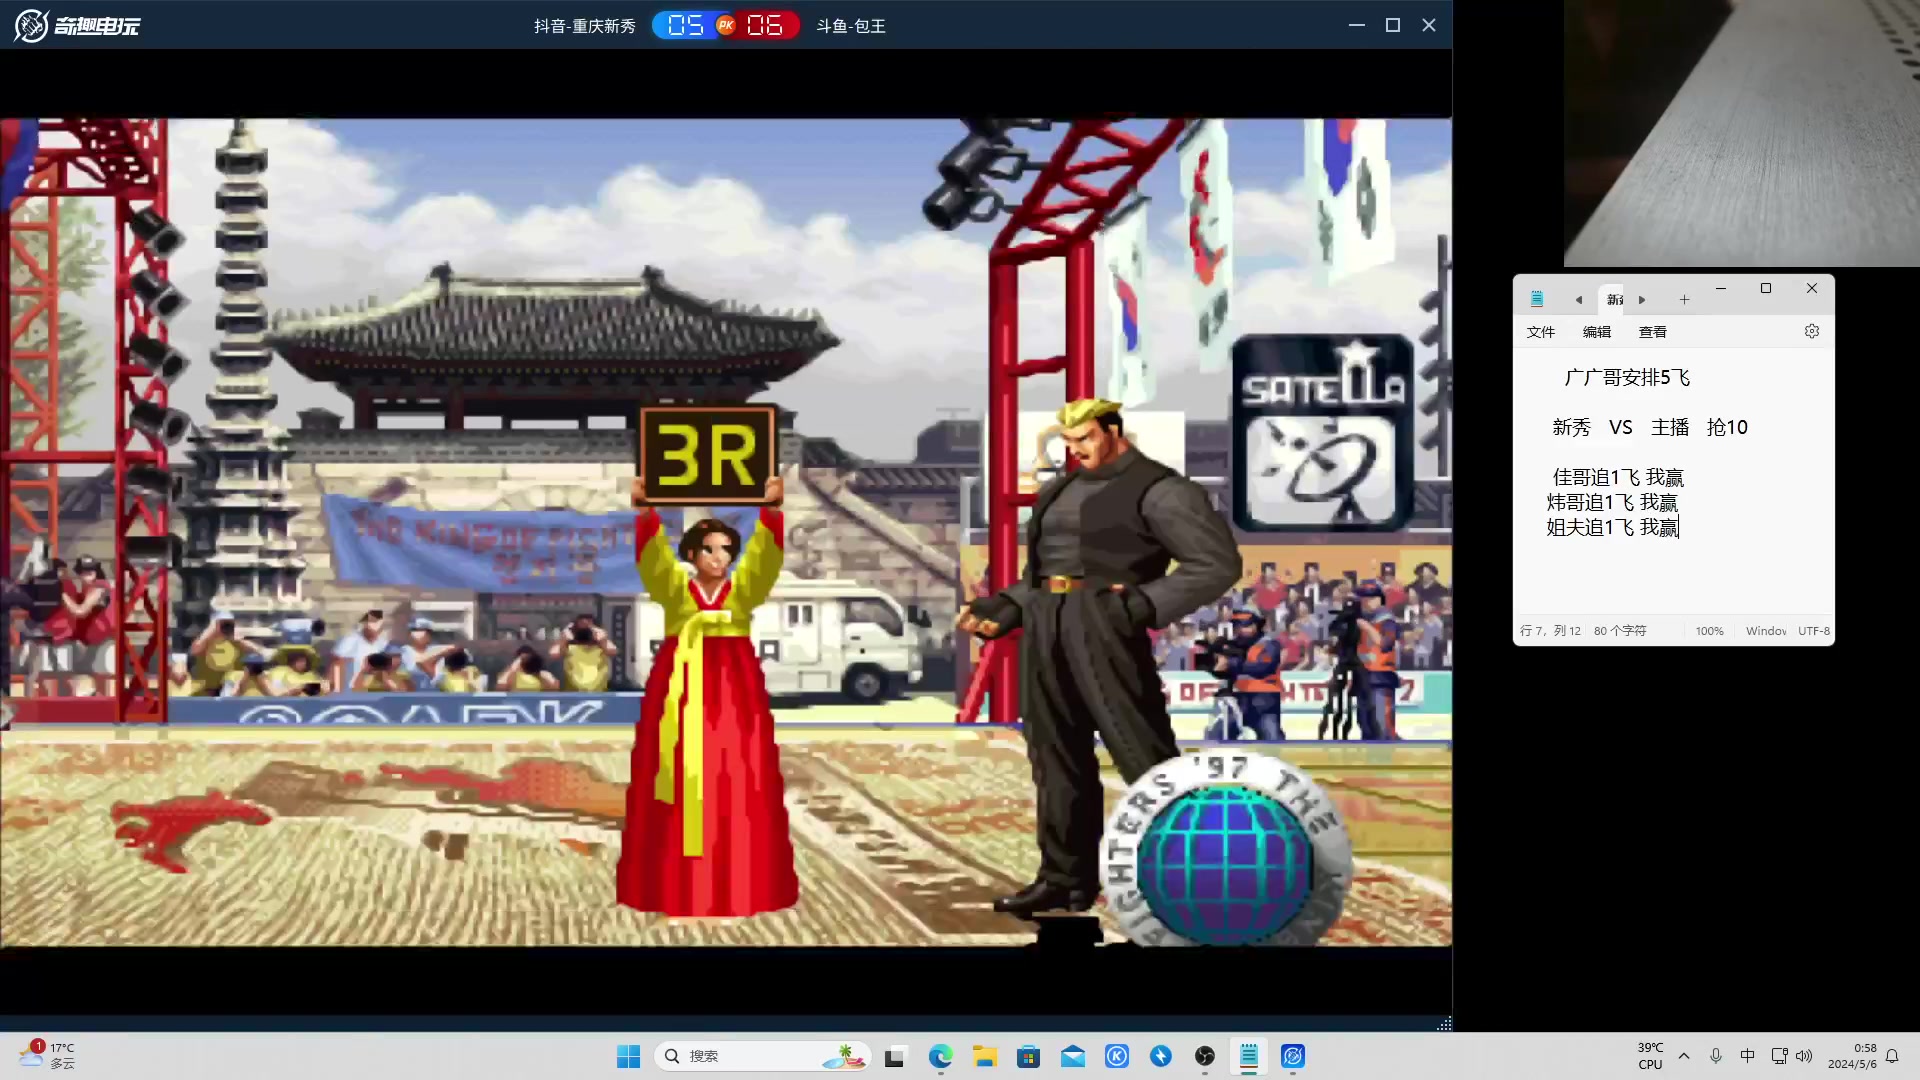The image size is (1920, 1080).
Task: Open volume control from tray speaker icon
Action: [x=1804, y=1056]
